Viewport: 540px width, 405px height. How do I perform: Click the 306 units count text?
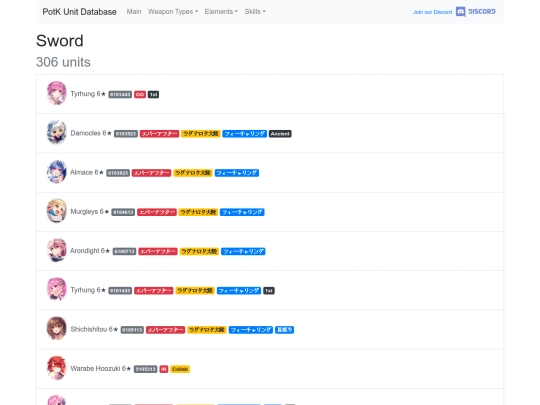pos(63,62)
